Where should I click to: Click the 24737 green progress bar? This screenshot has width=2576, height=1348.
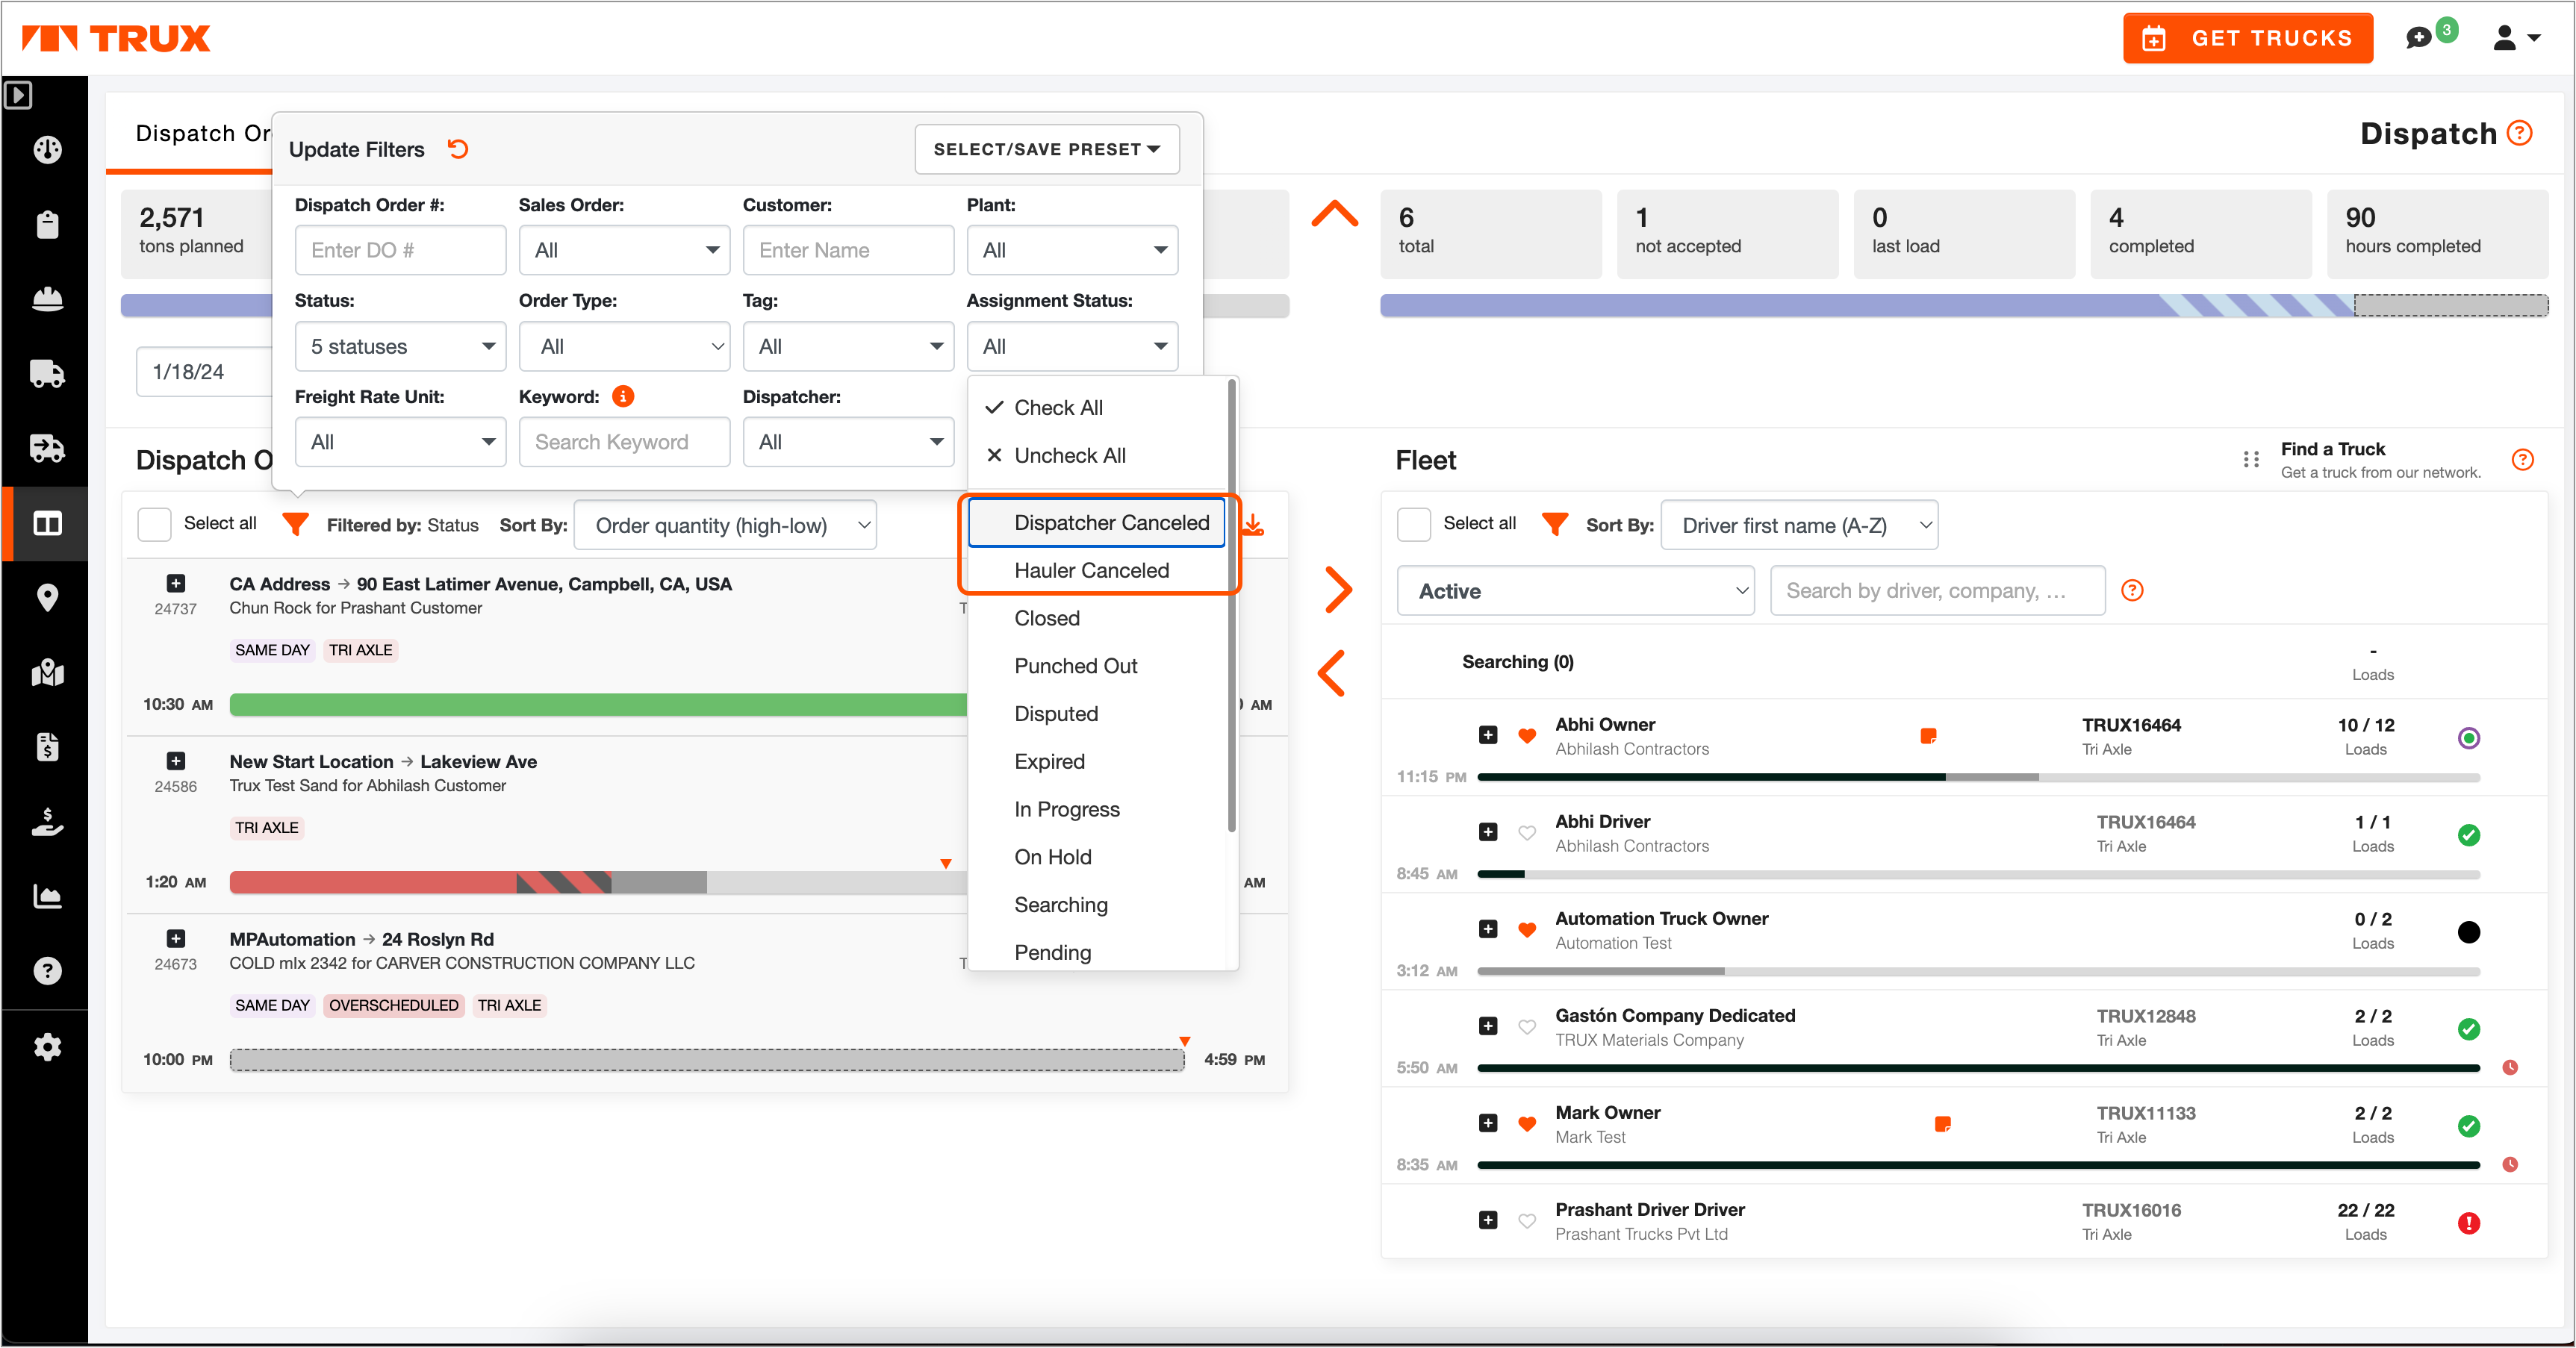(x=598, y=704)
